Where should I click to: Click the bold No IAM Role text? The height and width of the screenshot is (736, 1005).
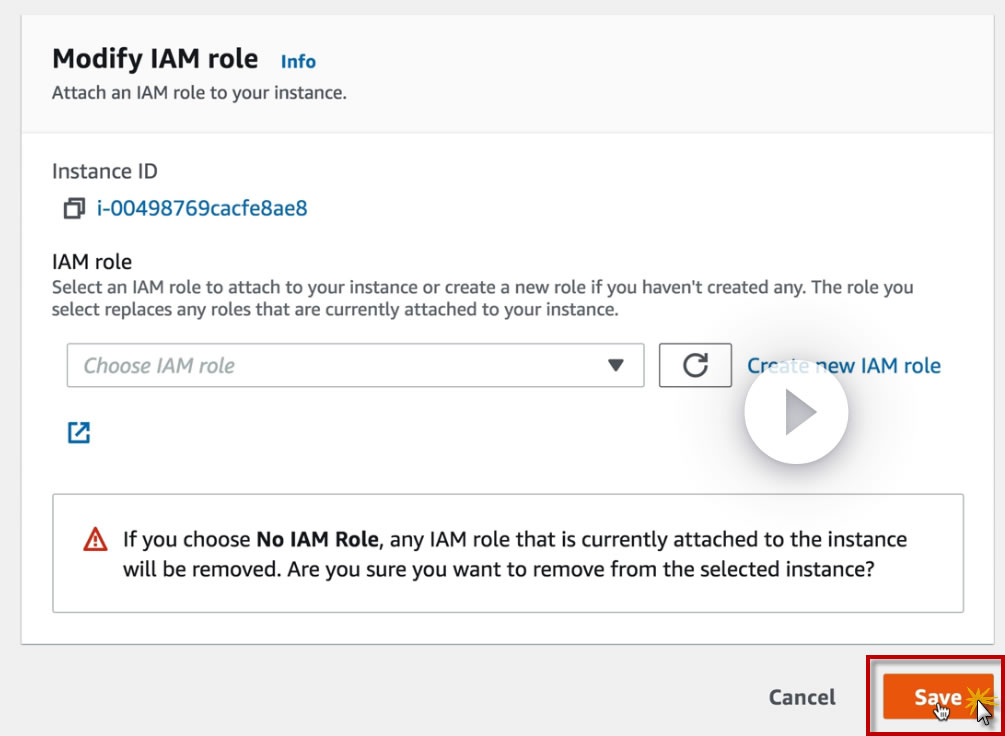pos(318,540)
